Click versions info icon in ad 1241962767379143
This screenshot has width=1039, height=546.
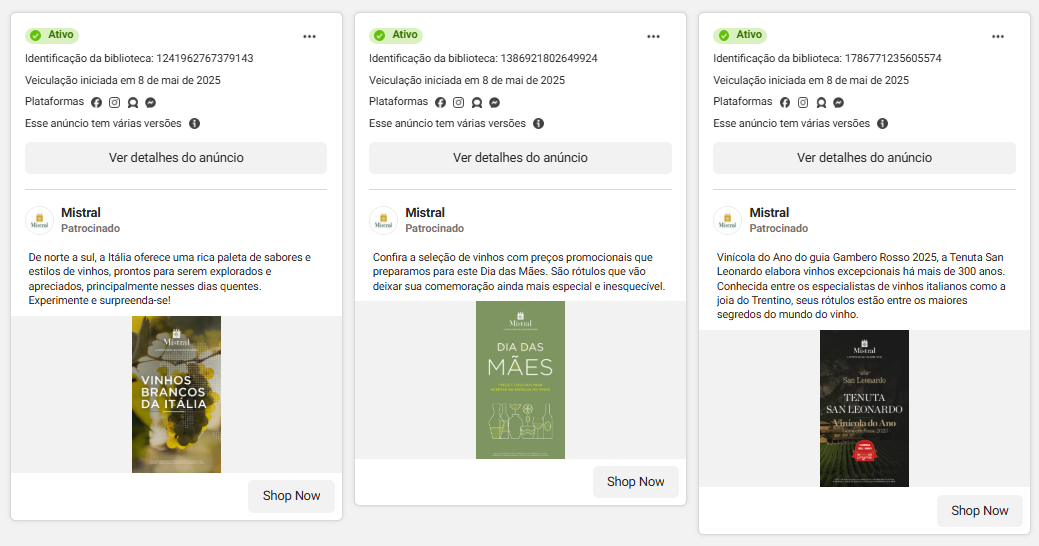[194, 123]
